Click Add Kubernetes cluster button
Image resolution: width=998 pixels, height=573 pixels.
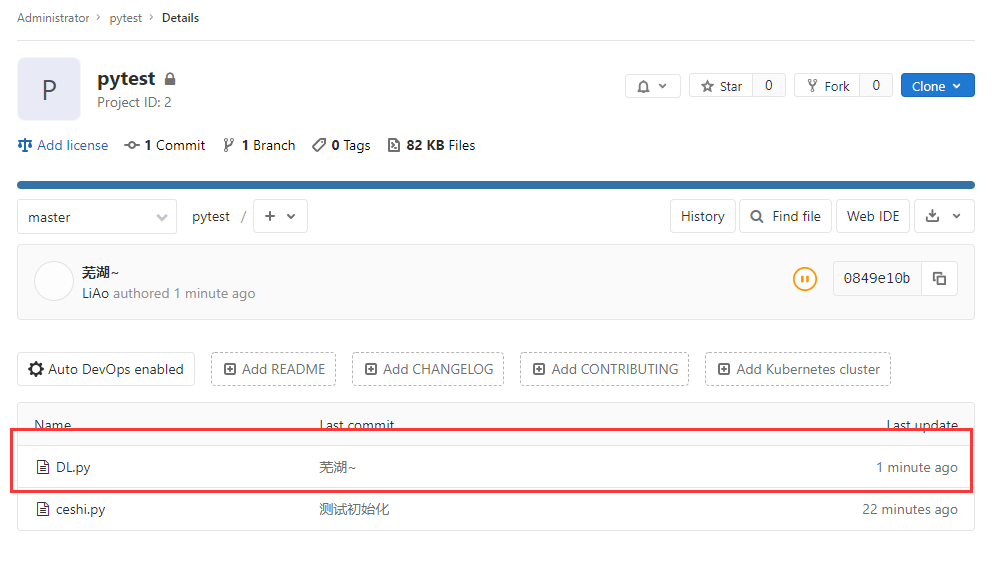[x=798, y=369]
